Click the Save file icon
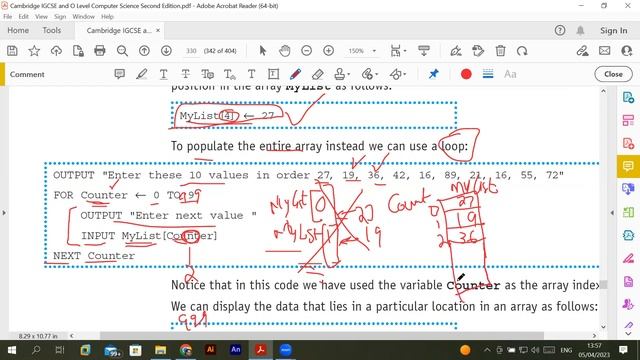The height and width of the screenshot is (360, 640). click(x=12, y=51)
